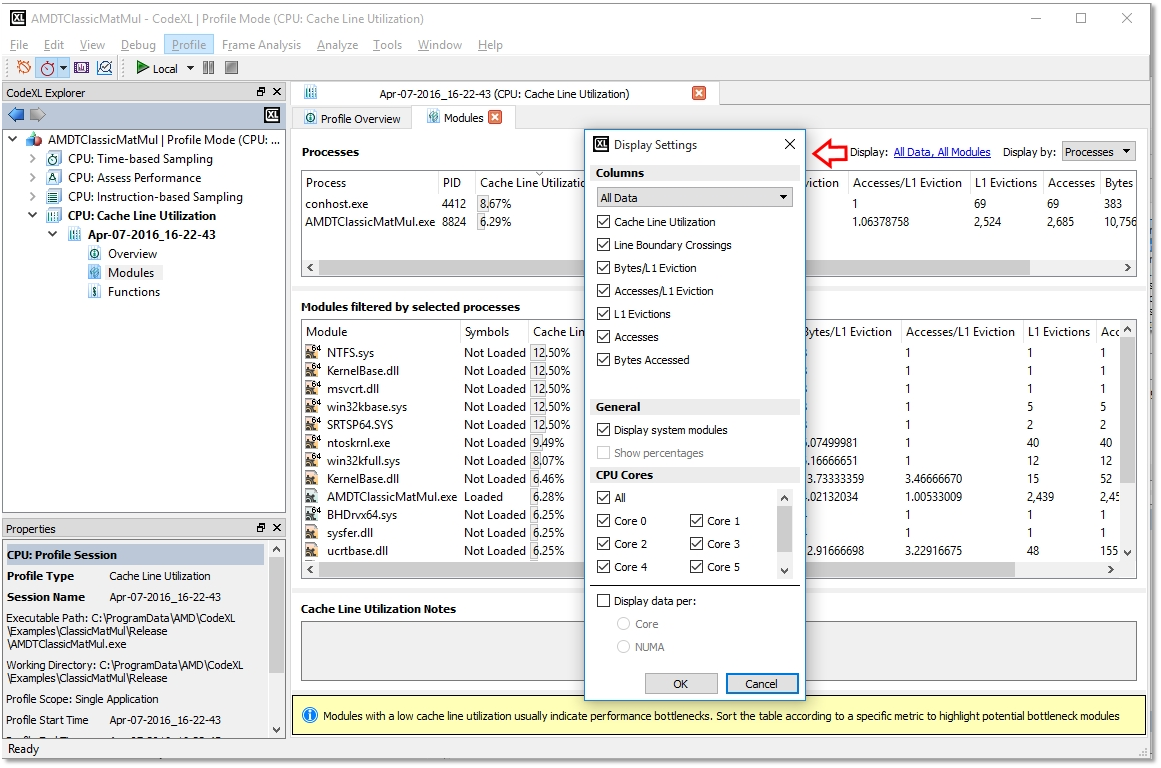Navigate forward with gray arrow in Explorer
This screenshot has width=1161, height=768.
(38, 115)
